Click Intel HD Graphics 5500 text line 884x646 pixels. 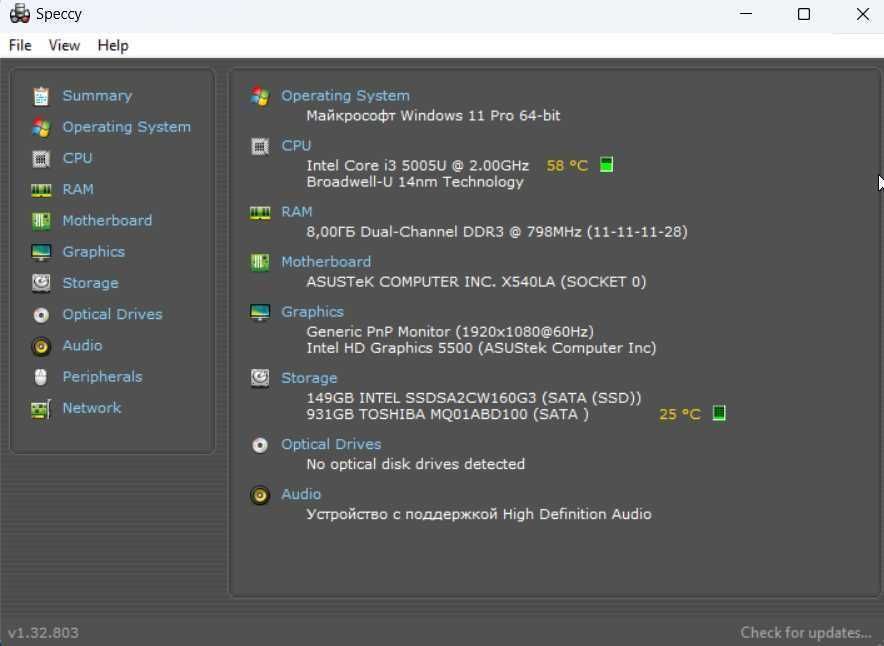(481, 348)
